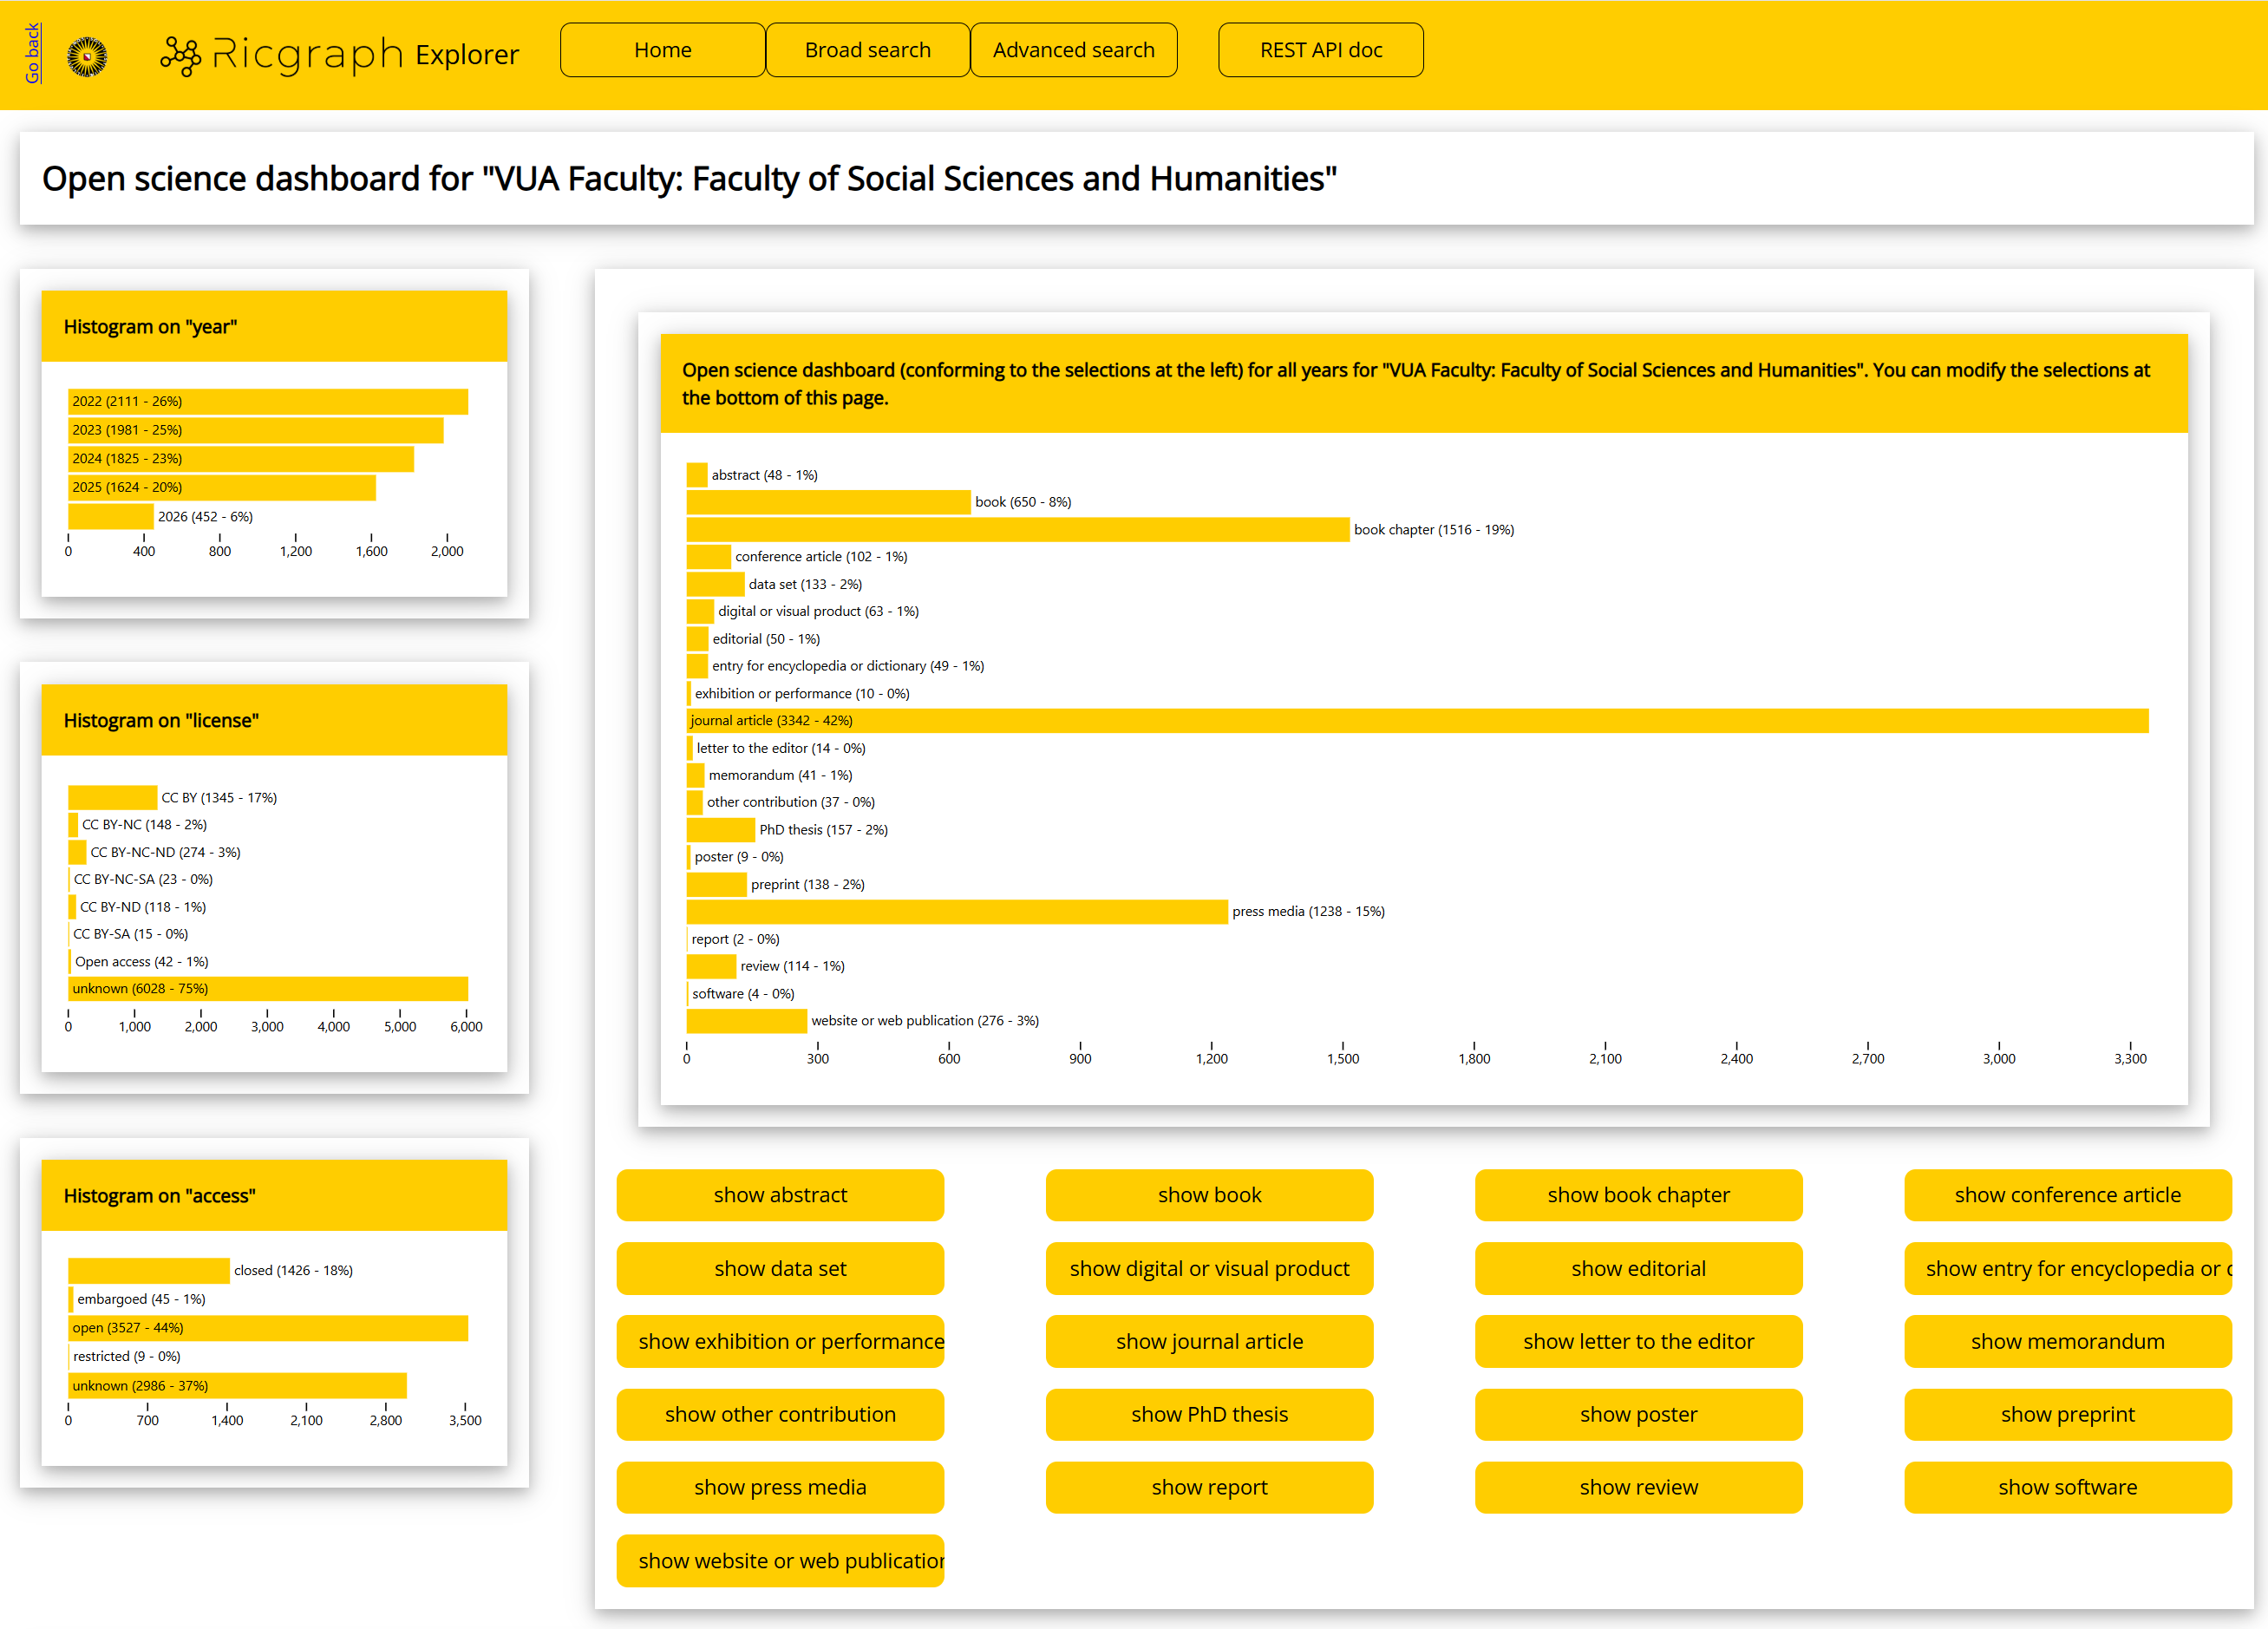2268x1629 pixels.
Task: Click the show poster button
Action: coord(1638,1414)
